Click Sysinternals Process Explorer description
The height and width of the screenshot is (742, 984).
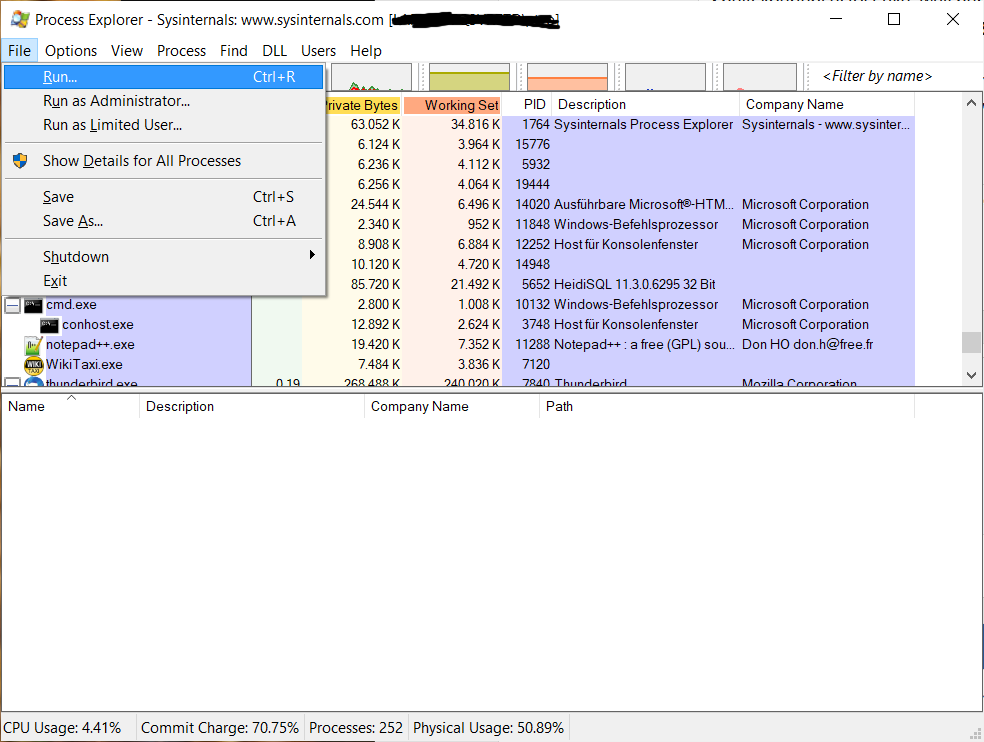[x=643, y=124]
